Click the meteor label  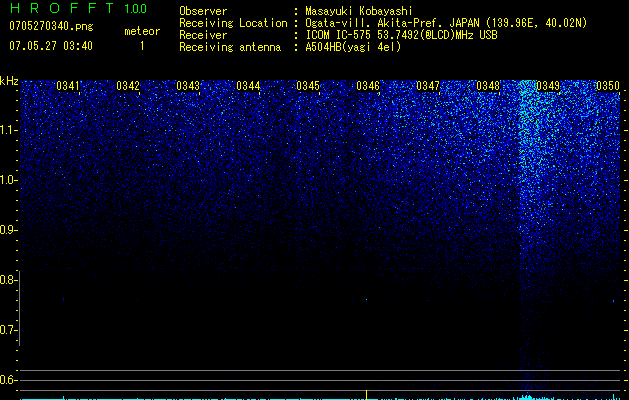(x=142, y=31)
